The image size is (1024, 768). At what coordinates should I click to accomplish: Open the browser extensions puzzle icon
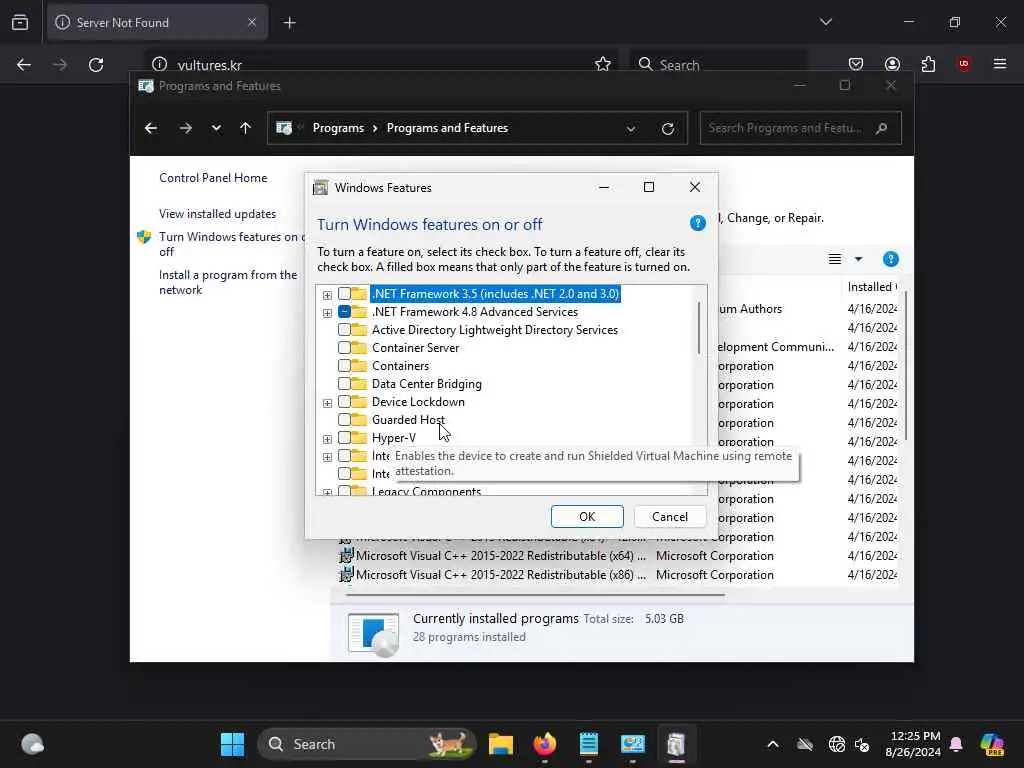(928, 64)
